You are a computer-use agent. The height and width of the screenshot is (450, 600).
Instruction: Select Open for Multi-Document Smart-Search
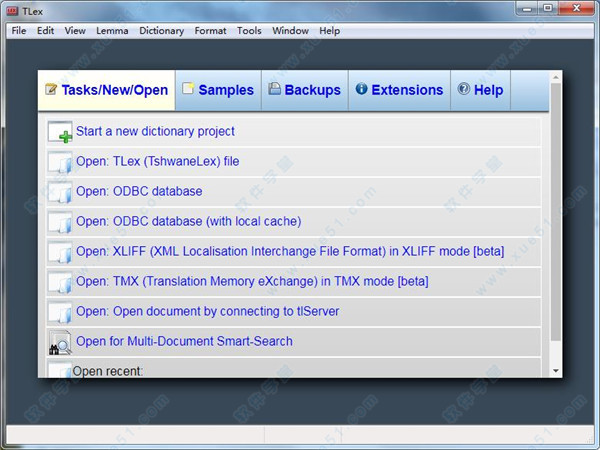click(184, 341)
